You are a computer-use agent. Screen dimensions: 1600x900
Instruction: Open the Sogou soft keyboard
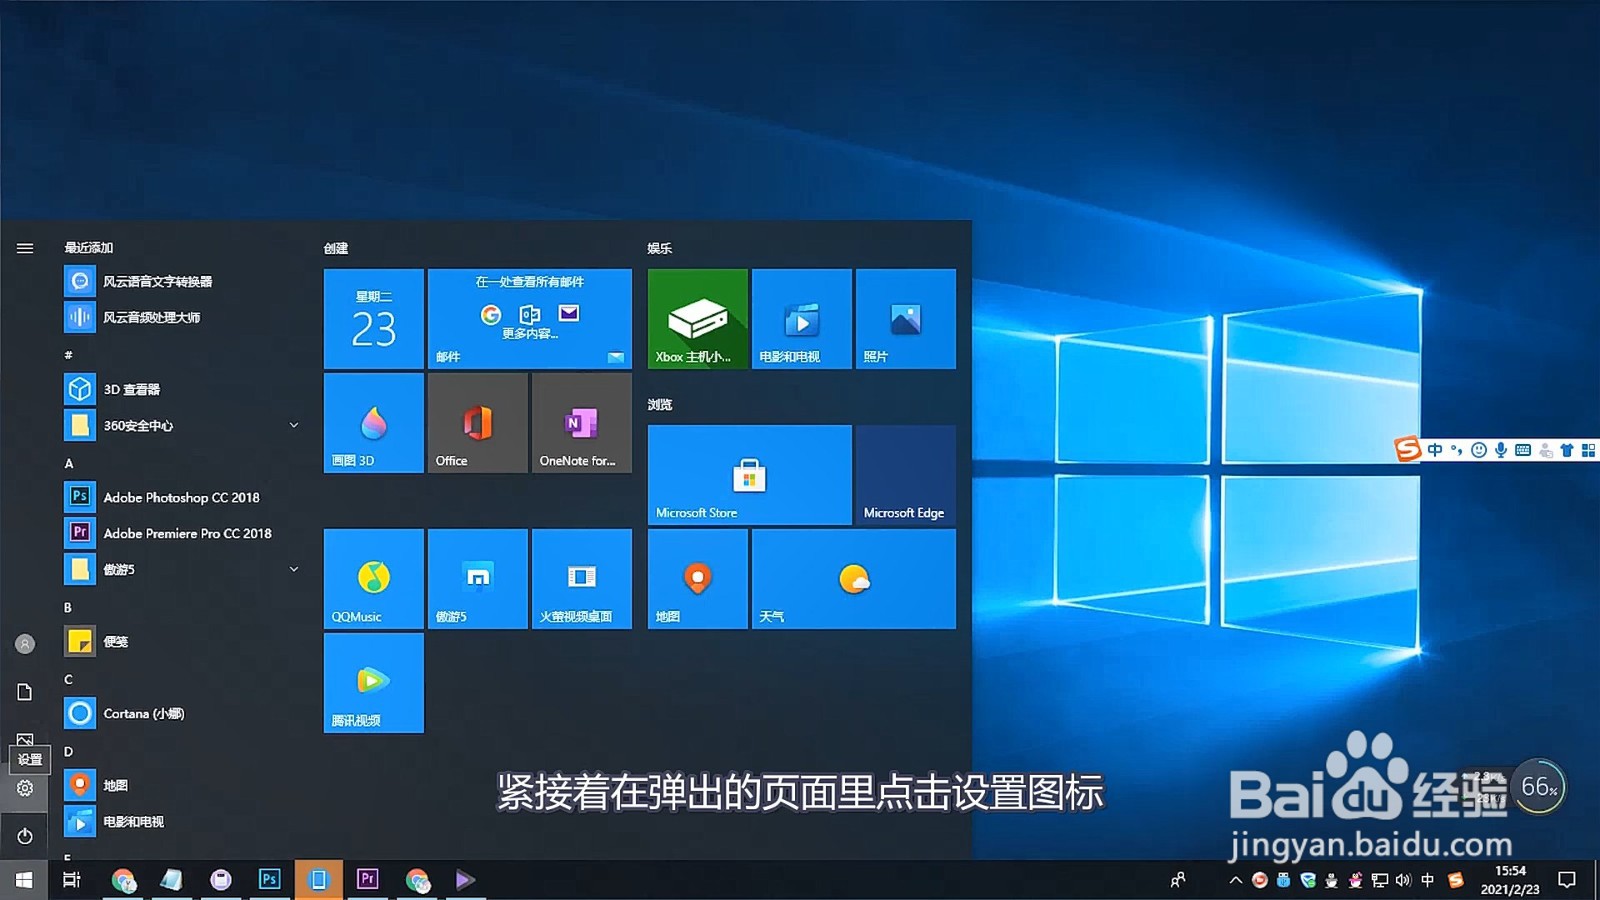coord(1523,450)
